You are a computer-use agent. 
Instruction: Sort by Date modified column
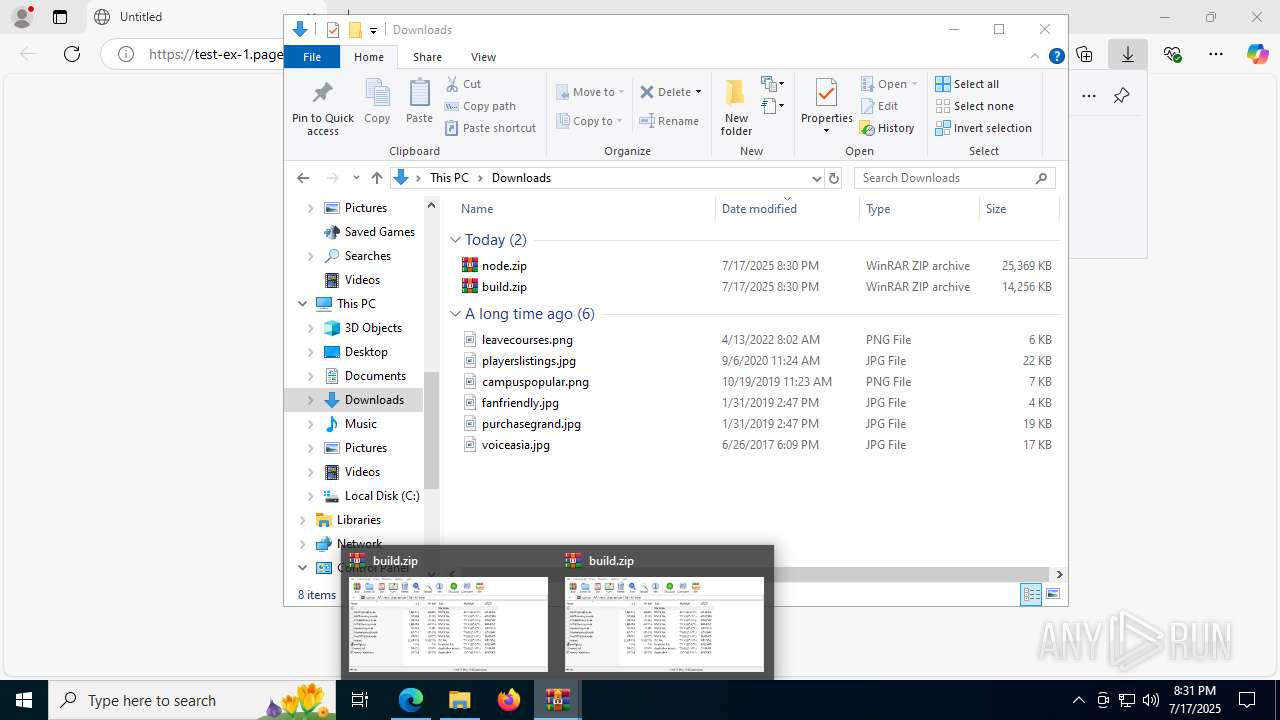point(786,209)
